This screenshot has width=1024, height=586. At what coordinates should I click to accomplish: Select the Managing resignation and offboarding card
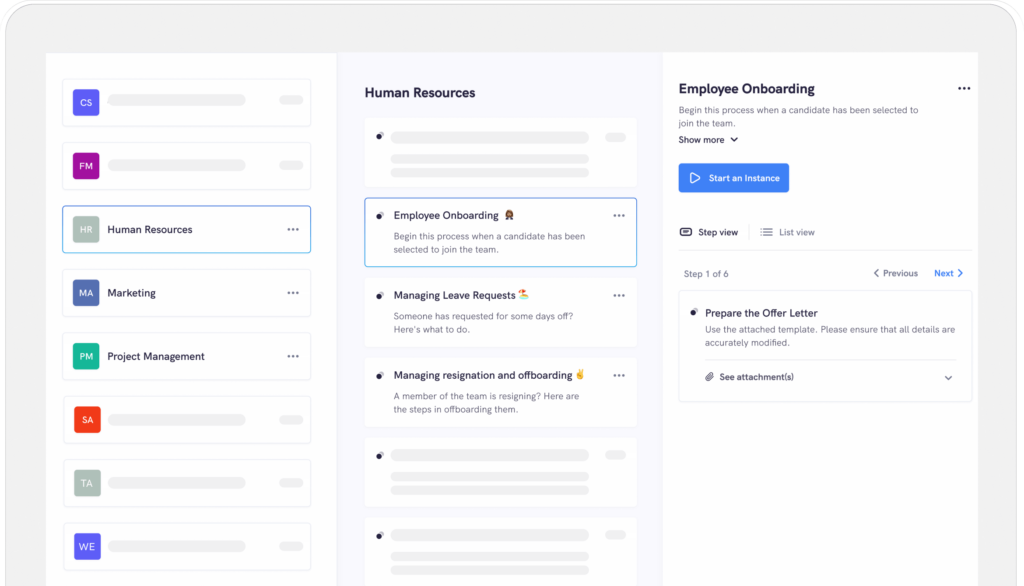pyautogui.click(x=500, y=392)
